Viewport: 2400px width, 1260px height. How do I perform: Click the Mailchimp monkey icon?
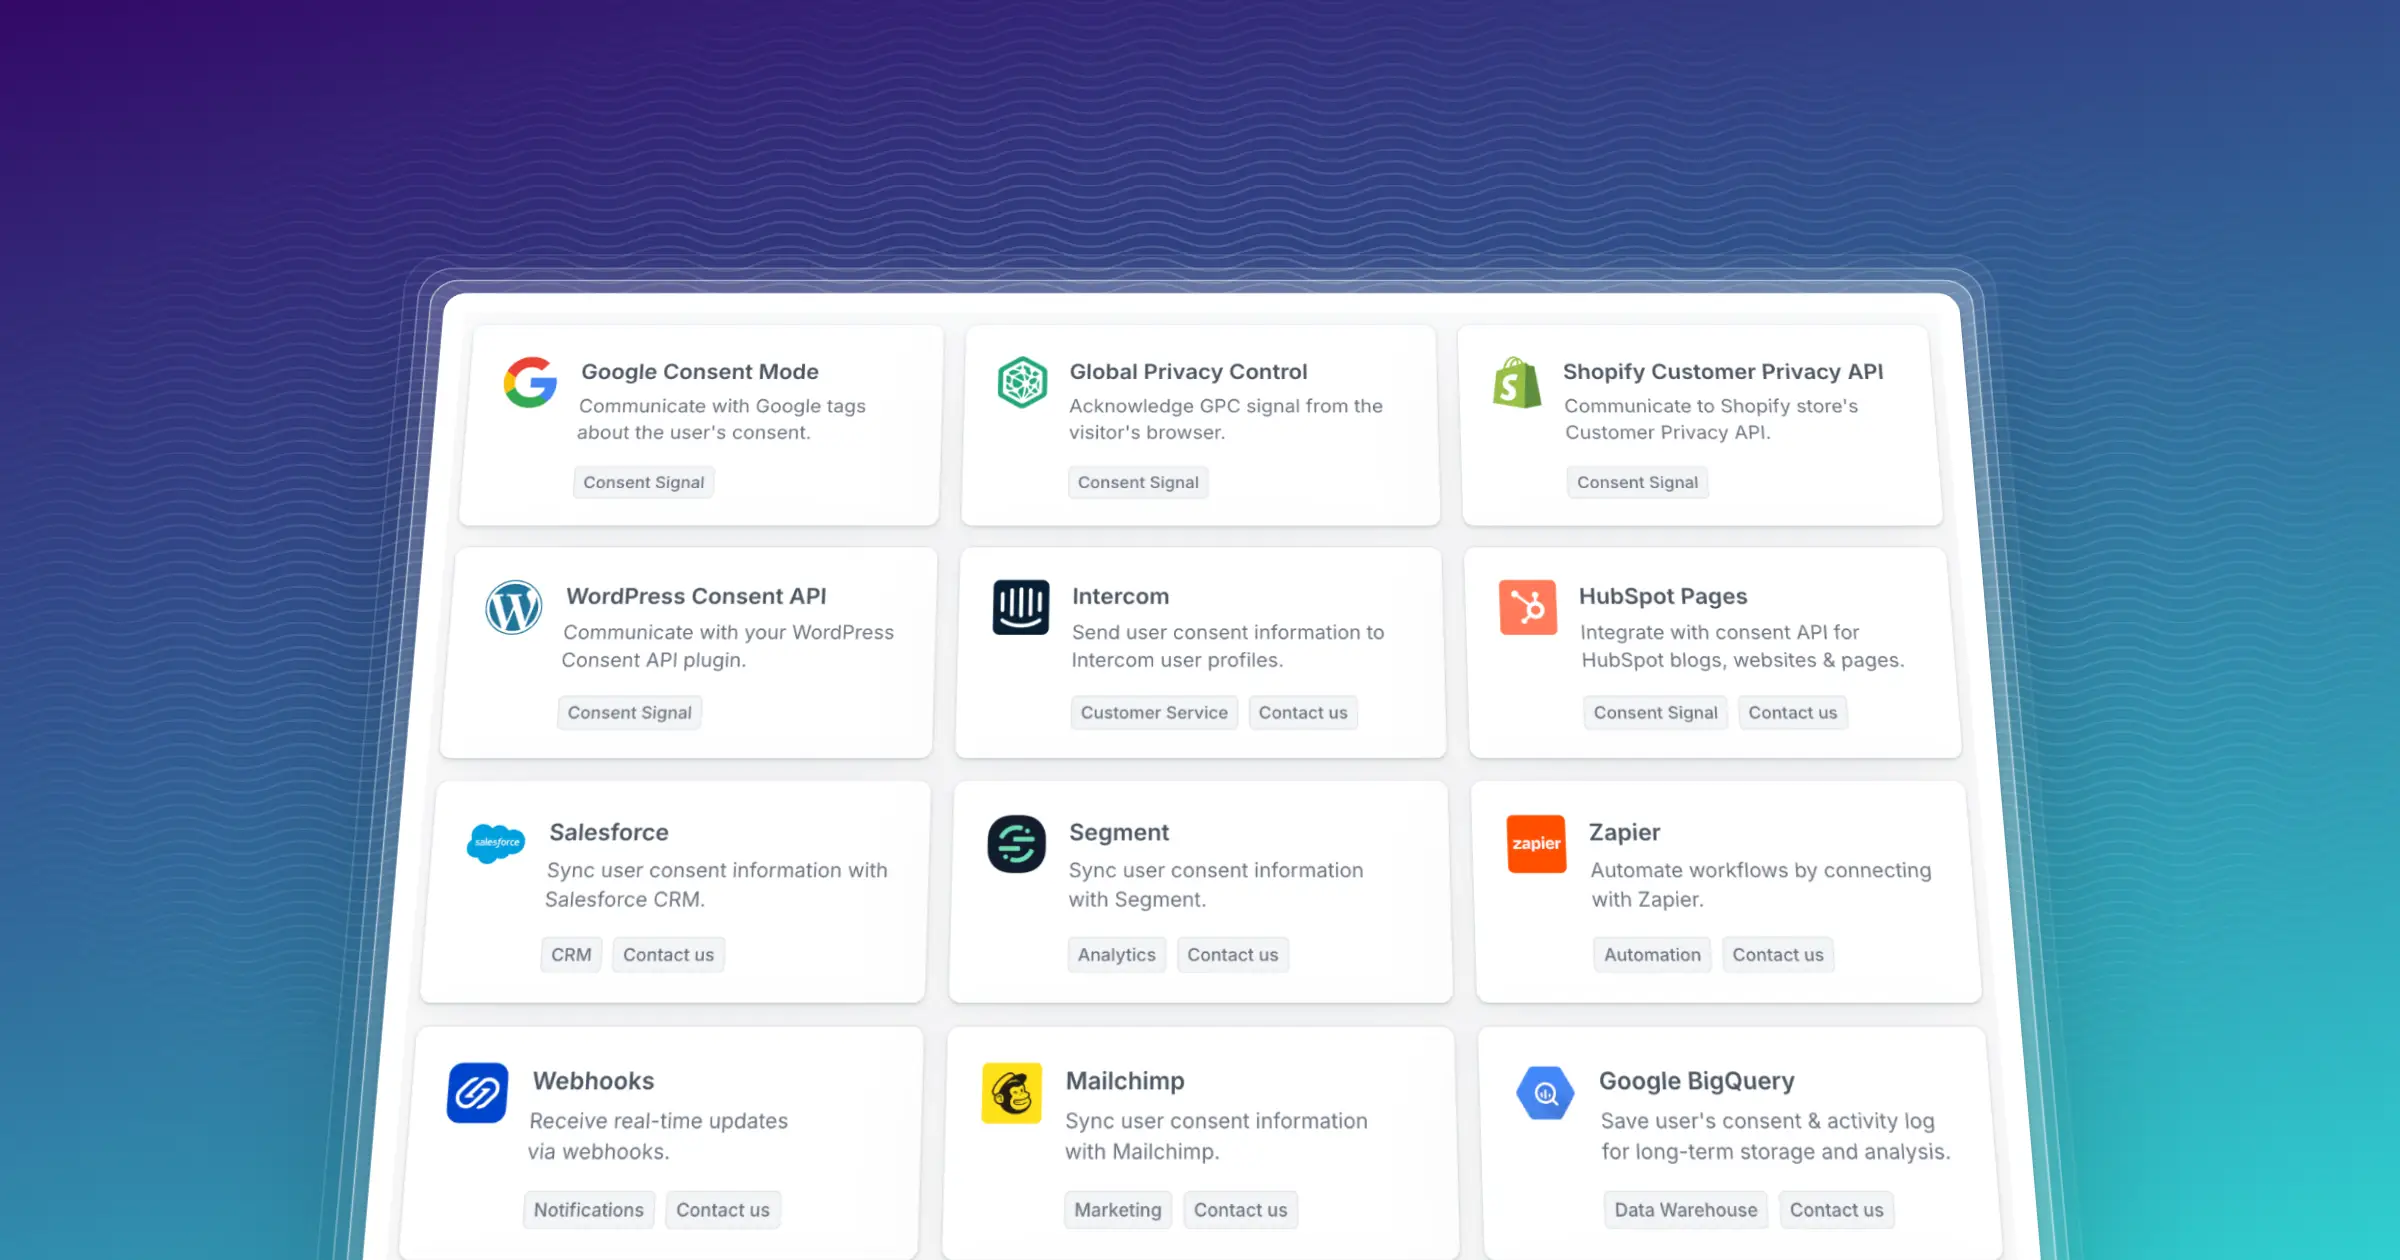point(1011,1093)
